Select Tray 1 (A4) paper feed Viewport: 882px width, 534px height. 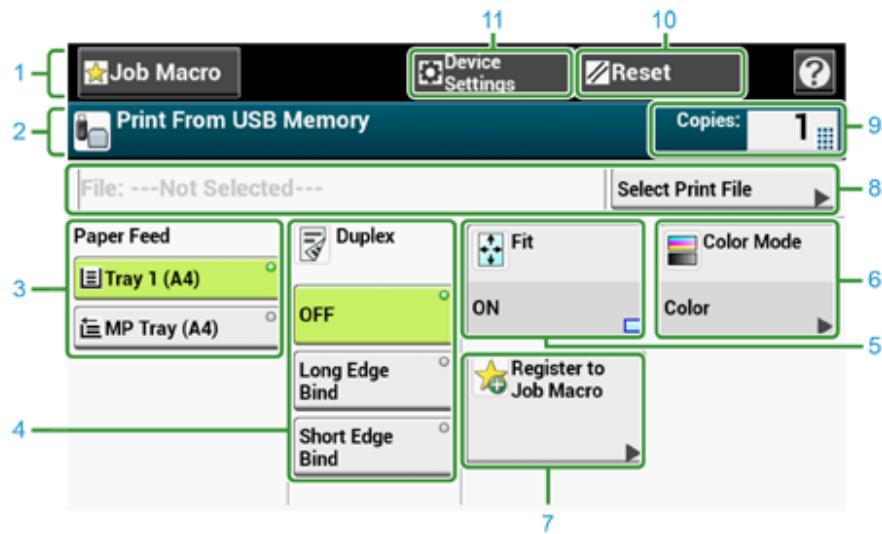(x=174, y=279)
